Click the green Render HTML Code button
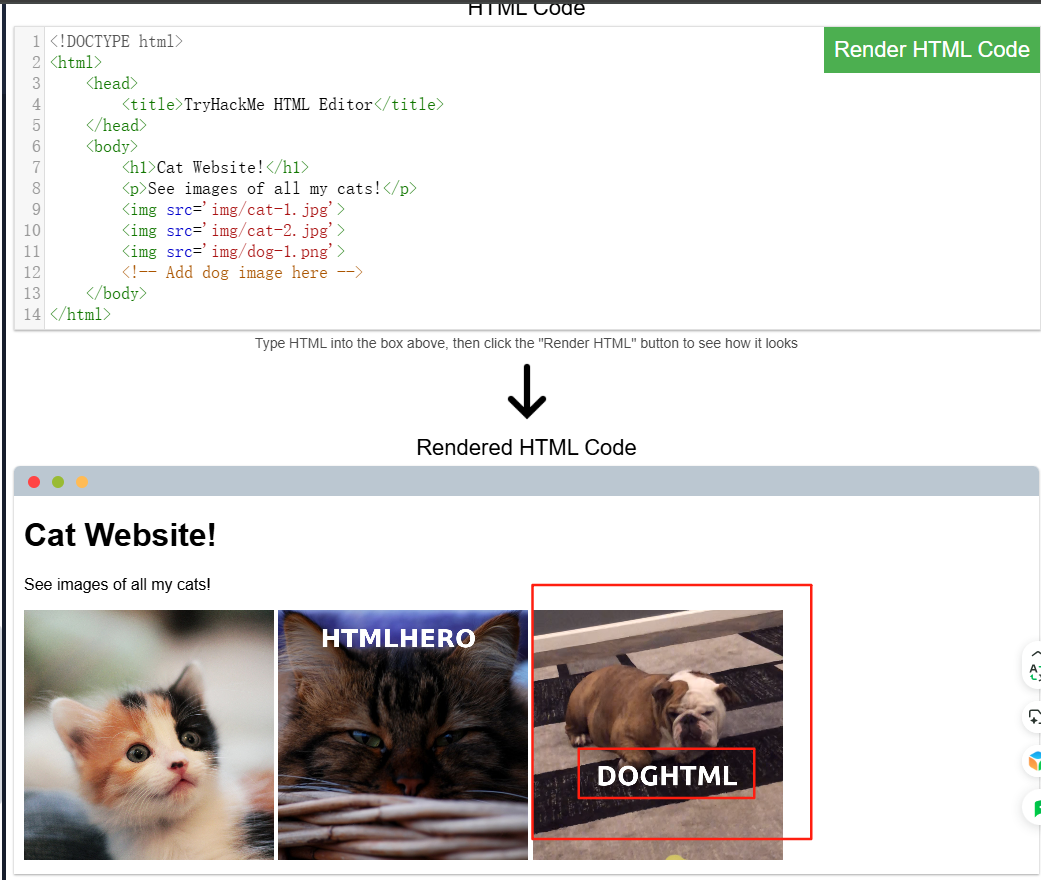 tap(931, 50)
